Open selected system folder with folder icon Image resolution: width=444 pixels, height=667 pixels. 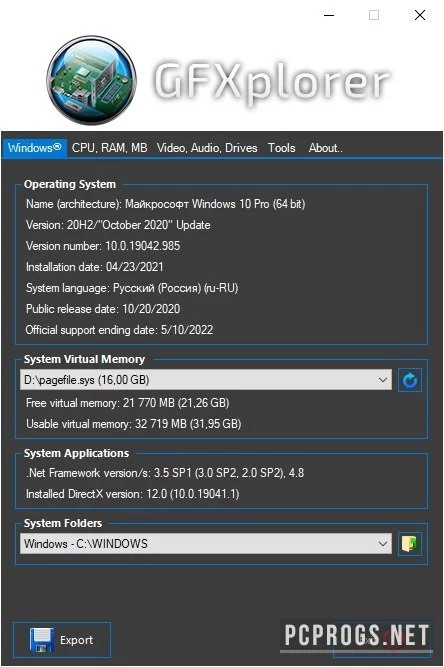click(410, 544)
